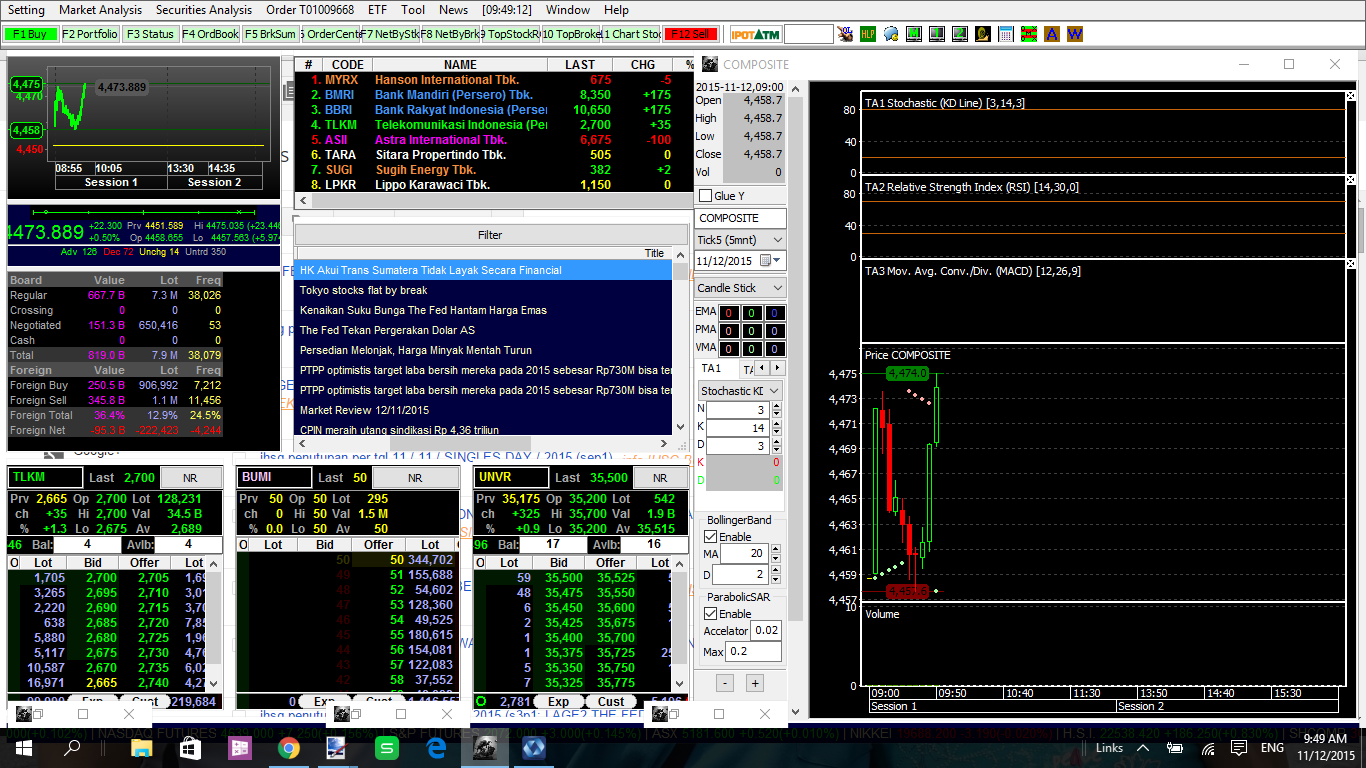Open the Candle Stick chart type dropdown
This screenshot has height=768, width=1366.
[740, 288]
